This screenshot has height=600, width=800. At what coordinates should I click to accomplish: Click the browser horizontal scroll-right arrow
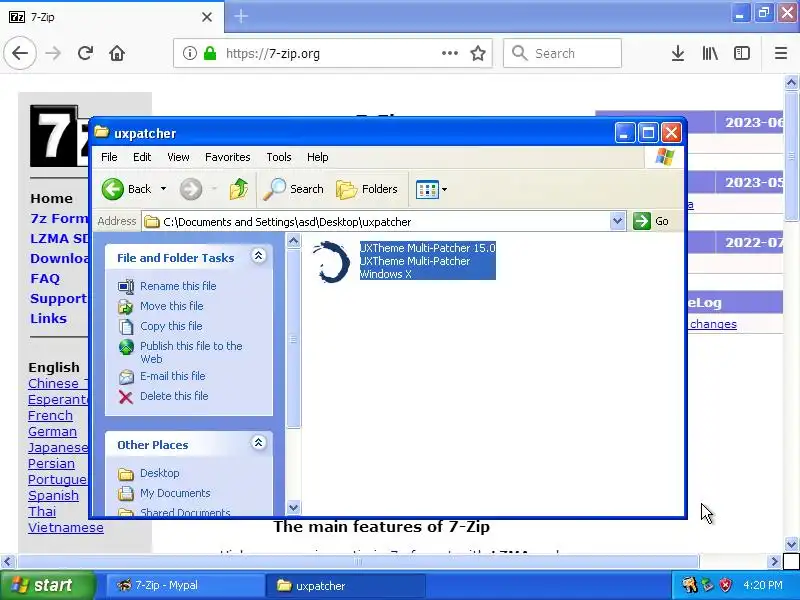coord(774,562)
